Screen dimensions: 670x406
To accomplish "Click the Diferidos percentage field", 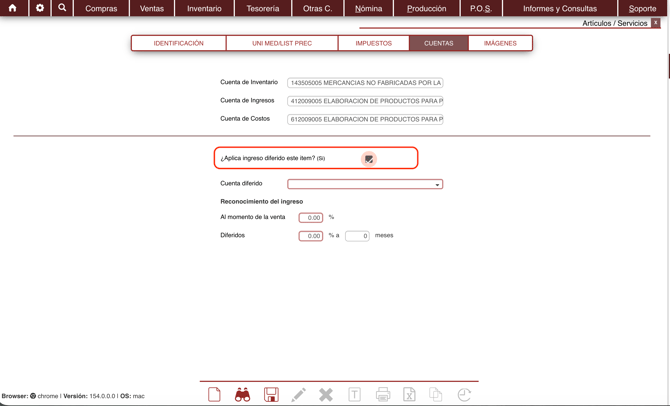I will [x=311, y=236].
